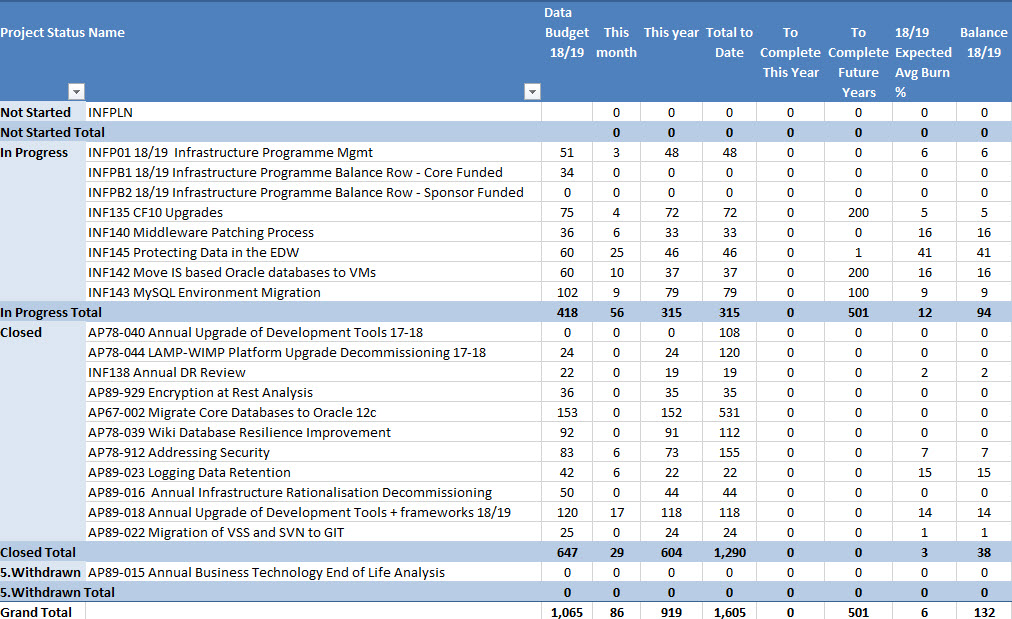Click the In Progress Total row label
The image size is (1012, 619).
coord(51,312)
